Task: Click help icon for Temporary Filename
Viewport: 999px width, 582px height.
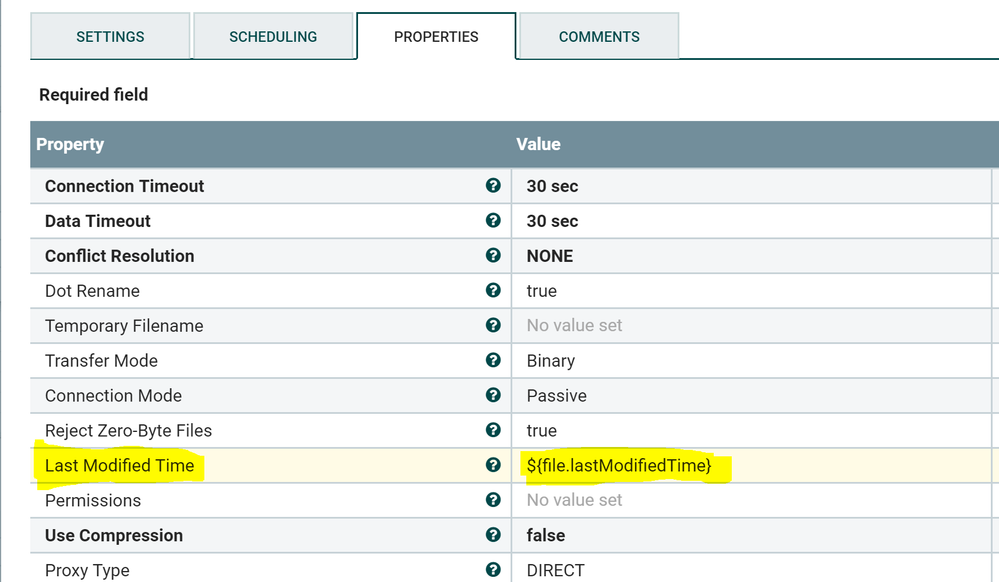Action: coord(493,326)
